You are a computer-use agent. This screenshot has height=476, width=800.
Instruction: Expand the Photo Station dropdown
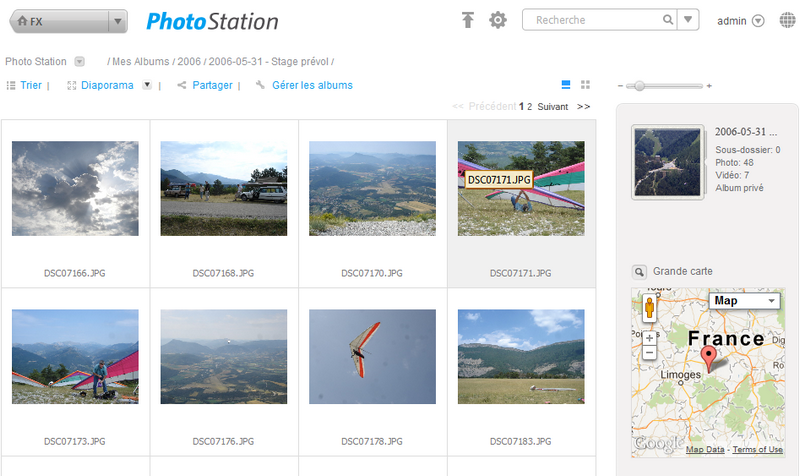[x=80, y=62]
